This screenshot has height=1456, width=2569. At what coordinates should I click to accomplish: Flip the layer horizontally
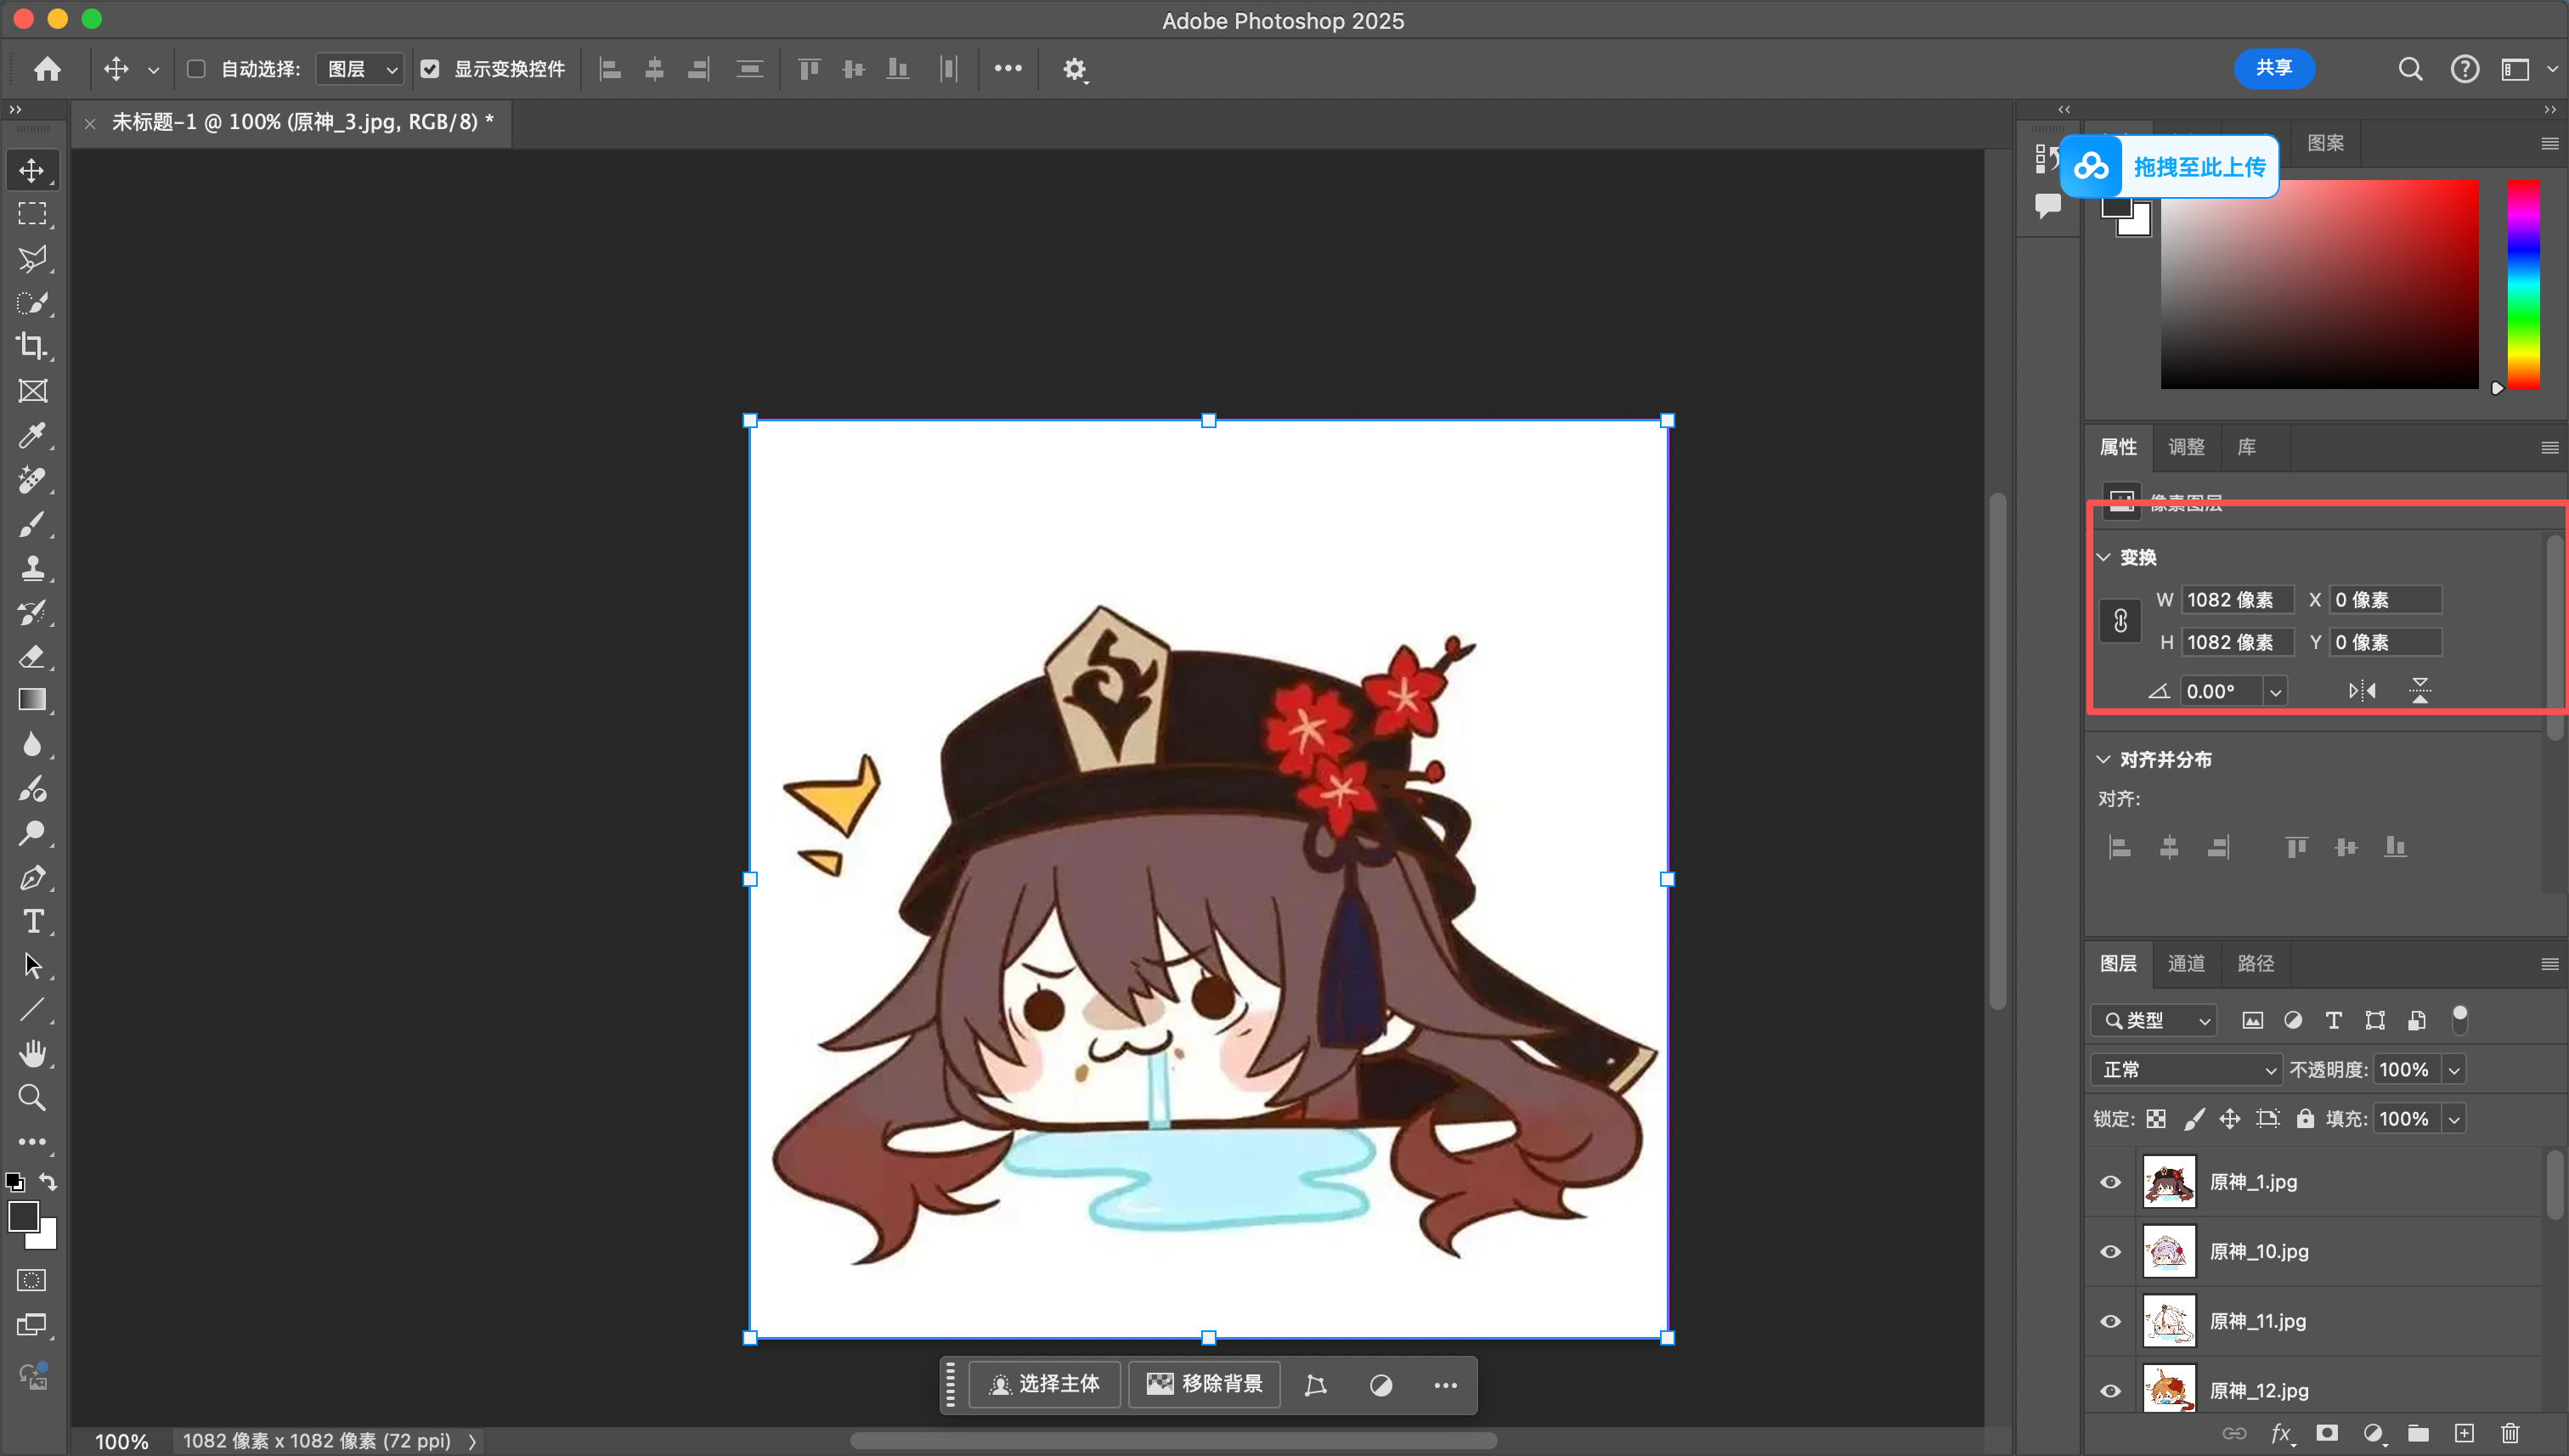coord(2362,691)
